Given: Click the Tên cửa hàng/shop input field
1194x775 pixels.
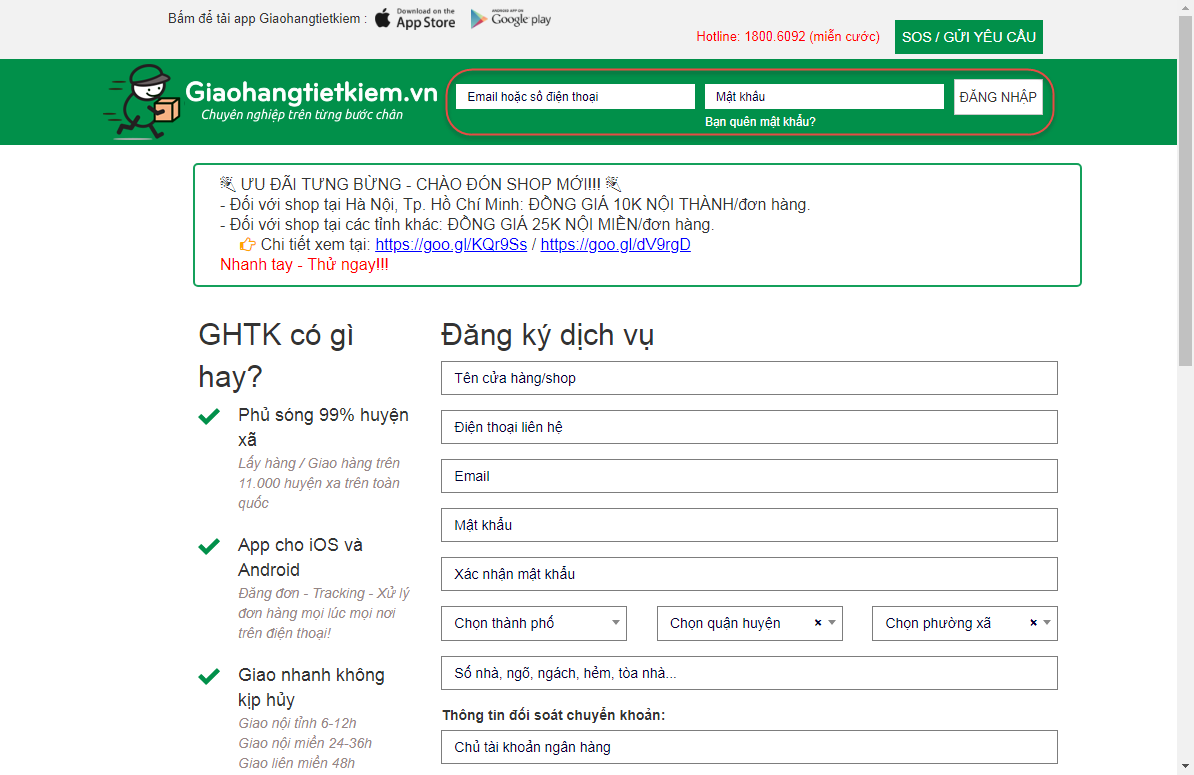Looking at the screenshot, I should click(x=748, y=378).
